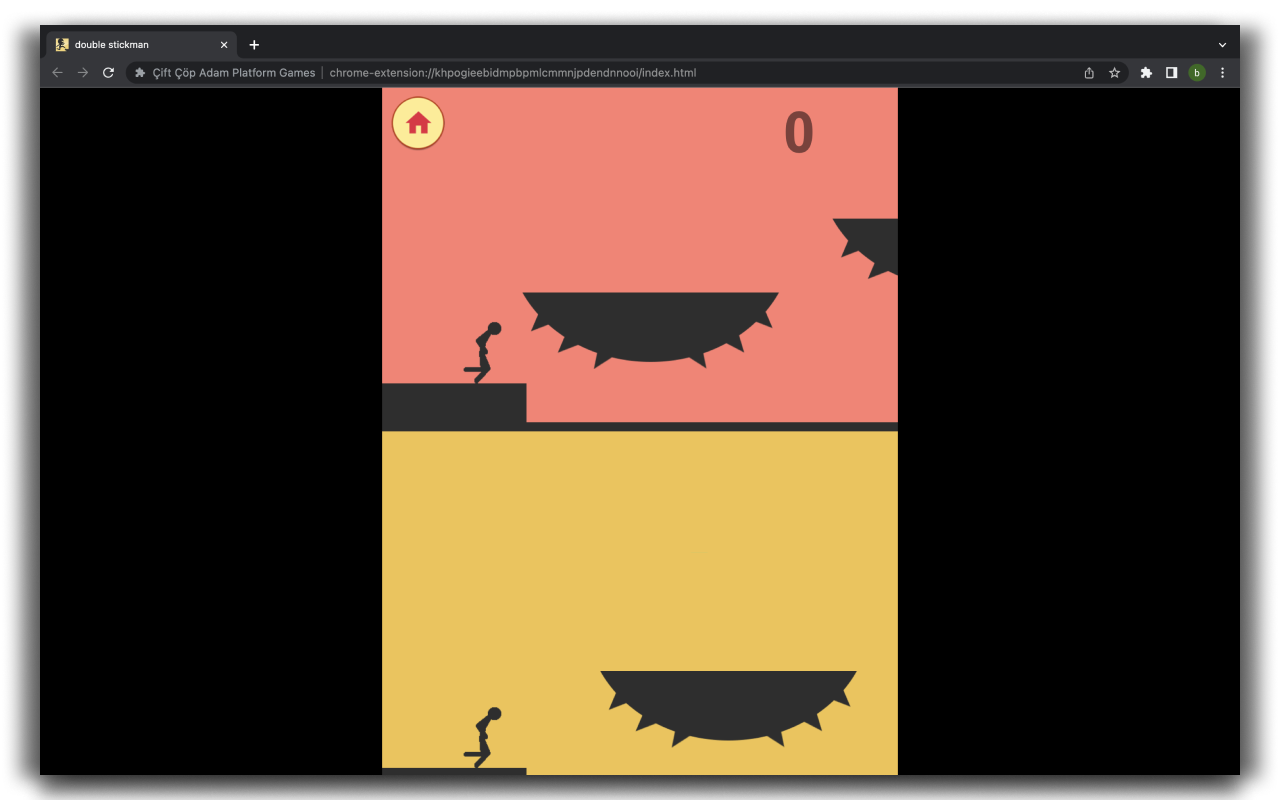This screenshot has width=1280, height=800.
Task: Open a new browser tab
Action: (254, 45)
